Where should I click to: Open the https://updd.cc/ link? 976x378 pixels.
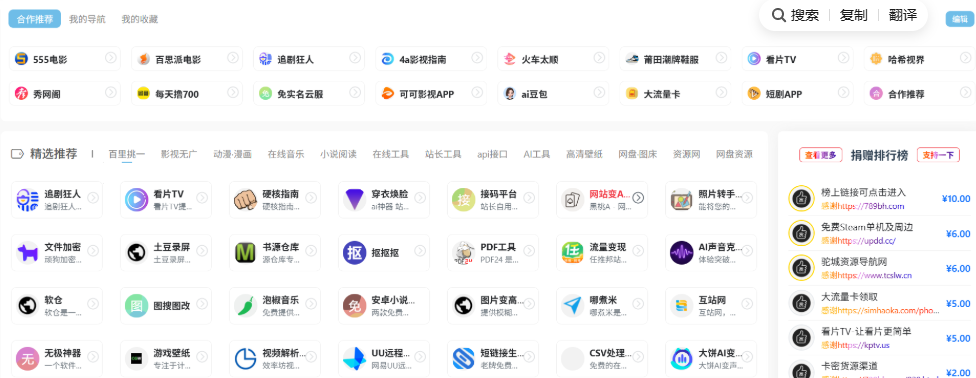point(866,240)
